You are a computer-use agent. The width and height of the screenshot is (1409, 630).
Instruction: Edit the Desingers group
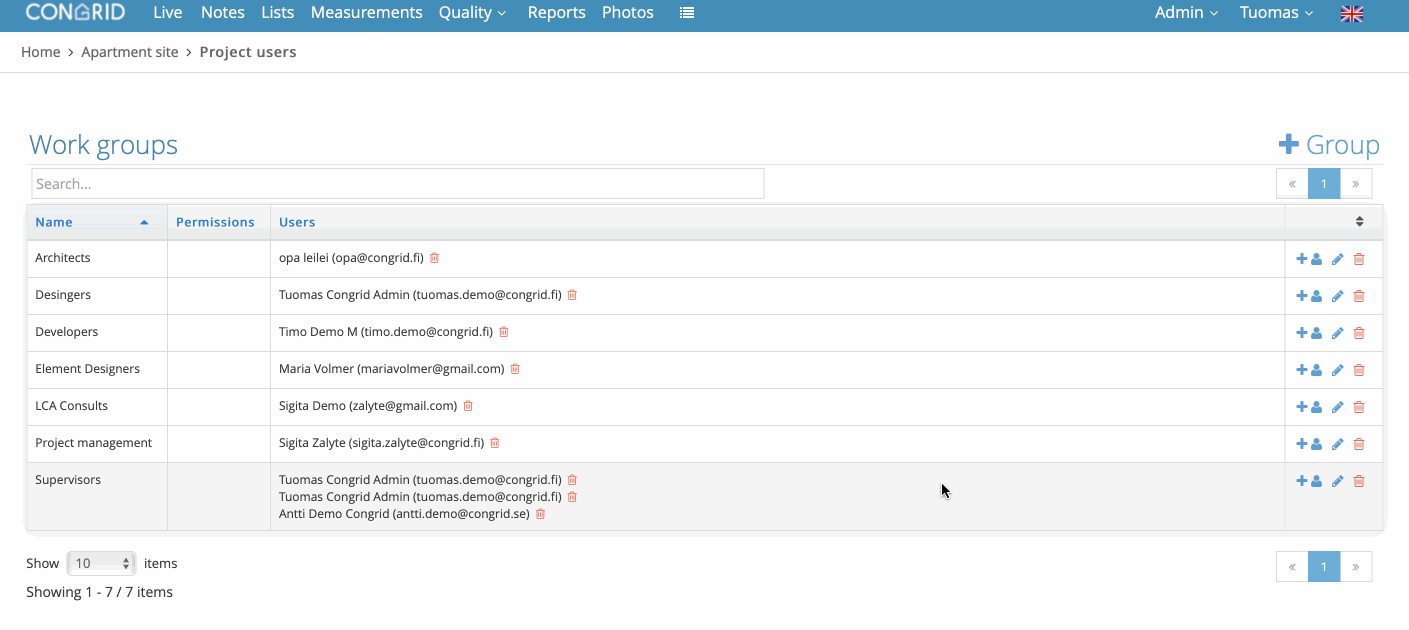pyautogui.click(x=1338, y=296)
